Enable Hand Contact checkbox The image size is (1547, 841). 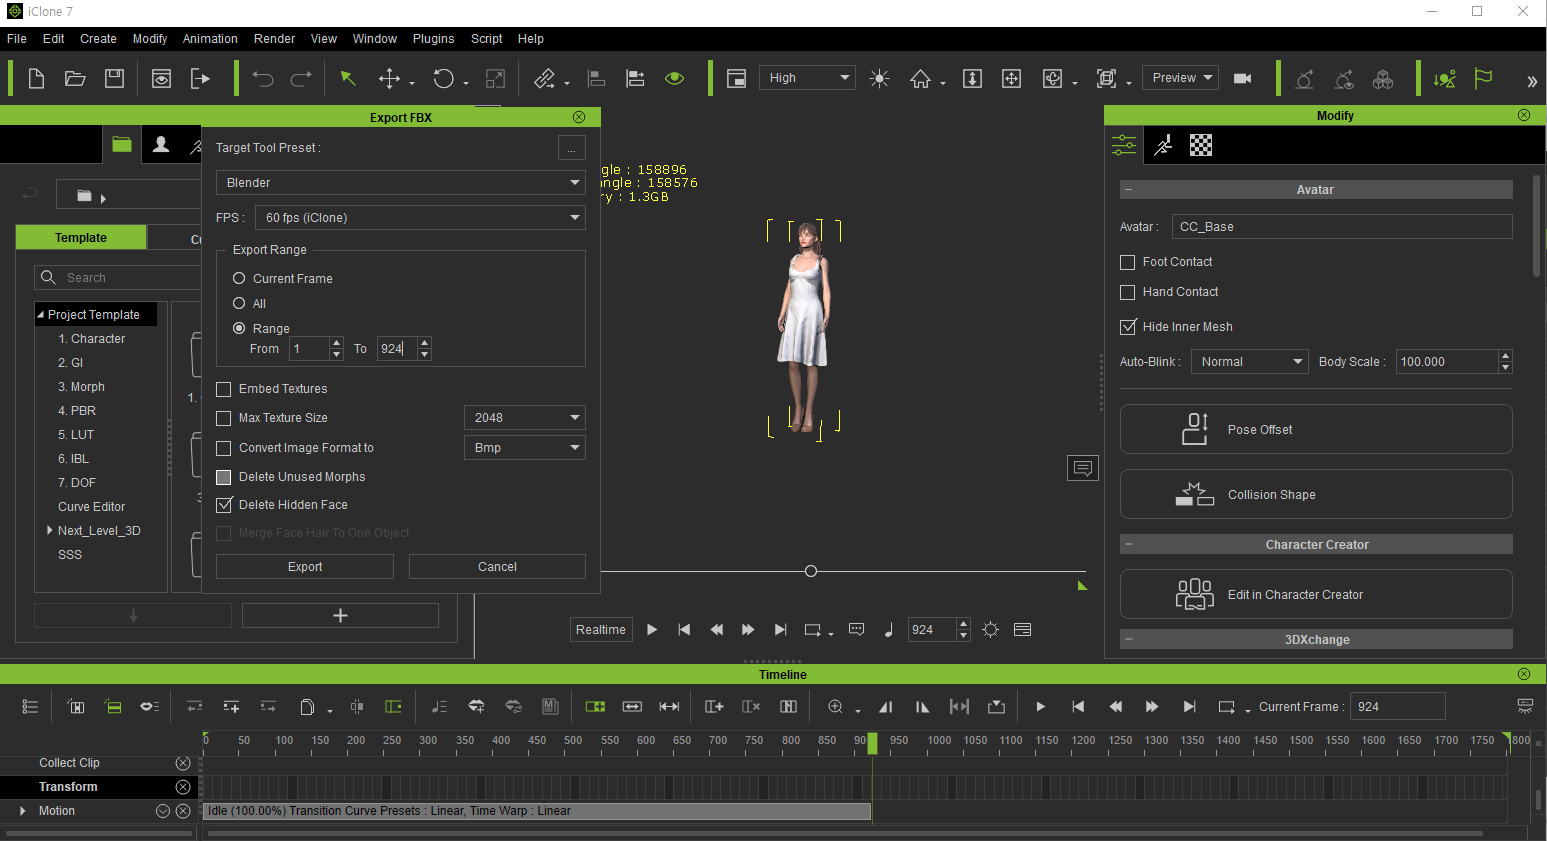1128,292
